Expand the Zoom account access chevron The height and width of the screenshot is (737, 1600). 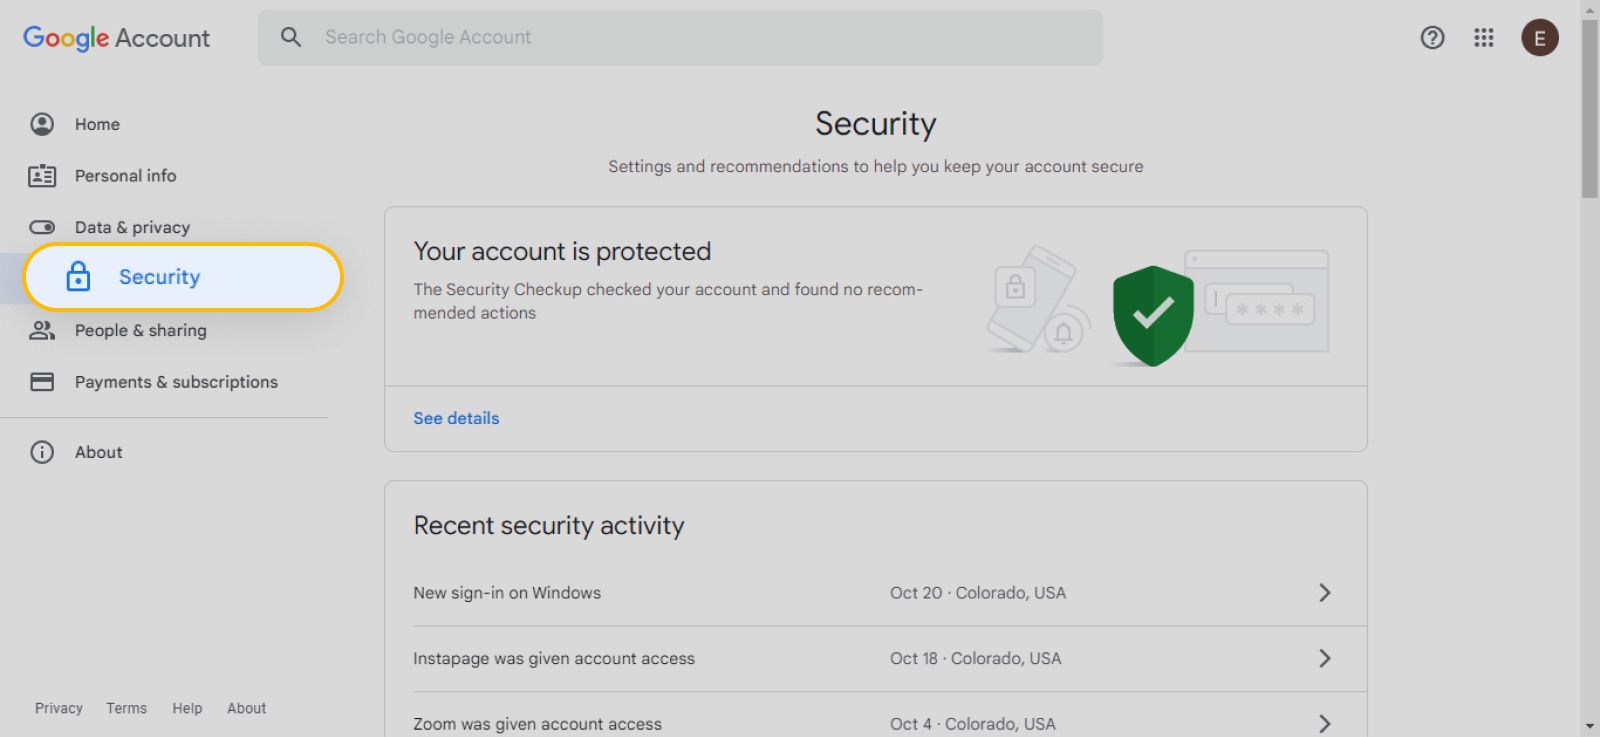coord(1324,723)
